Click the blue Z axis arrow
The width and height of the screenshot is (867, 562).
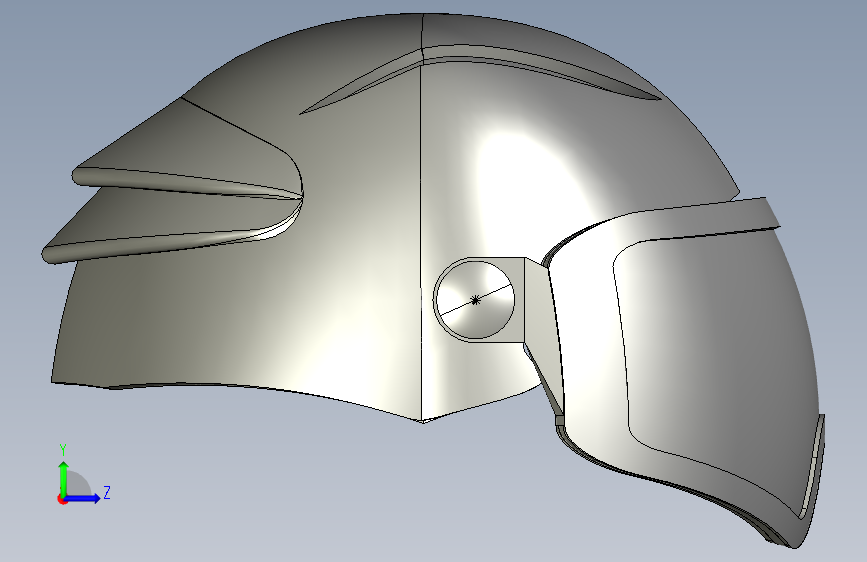pyautogui.click(x=83, y=498)
